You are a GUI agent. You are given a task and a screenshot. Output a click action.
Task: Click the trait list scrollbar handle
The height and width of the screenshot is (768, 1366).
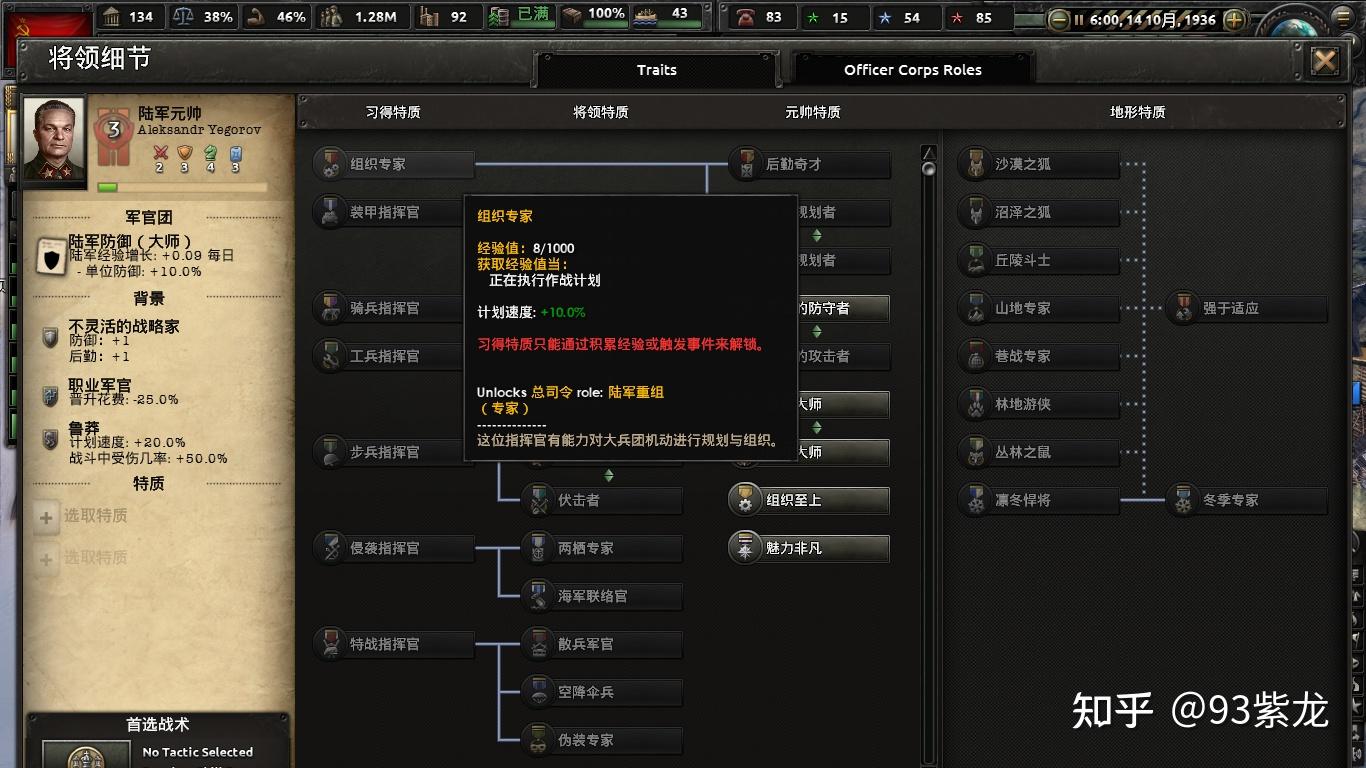point(928,169)
